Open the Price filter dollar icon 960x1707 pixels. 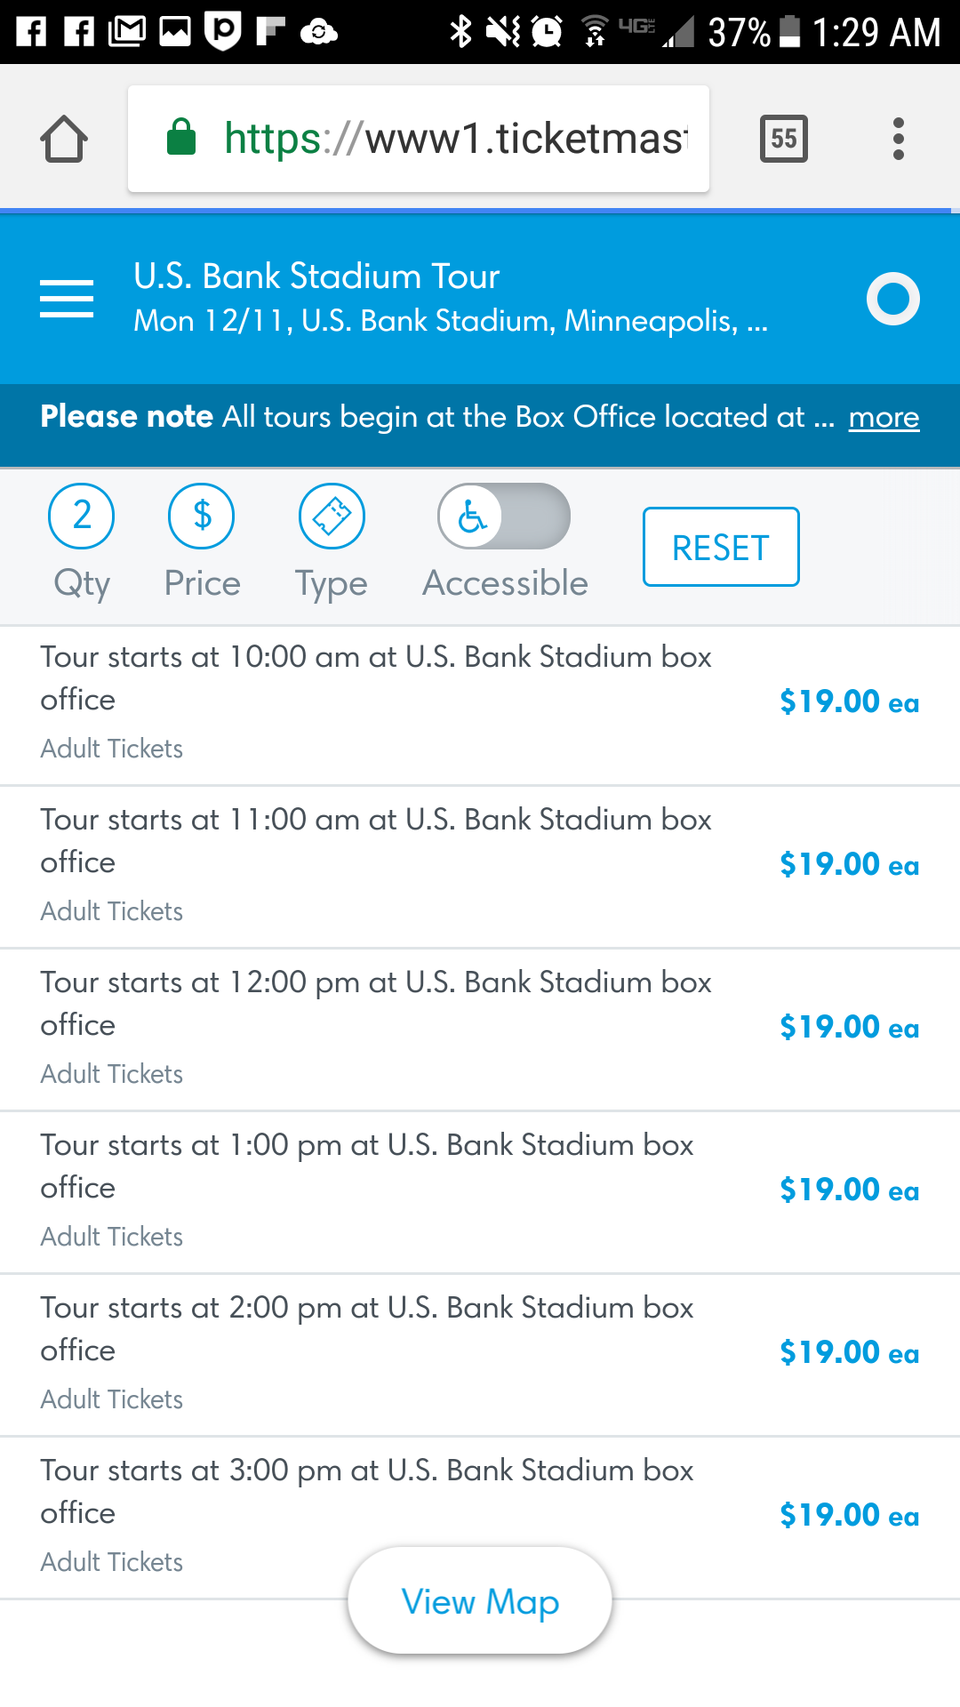click(201, 517)
